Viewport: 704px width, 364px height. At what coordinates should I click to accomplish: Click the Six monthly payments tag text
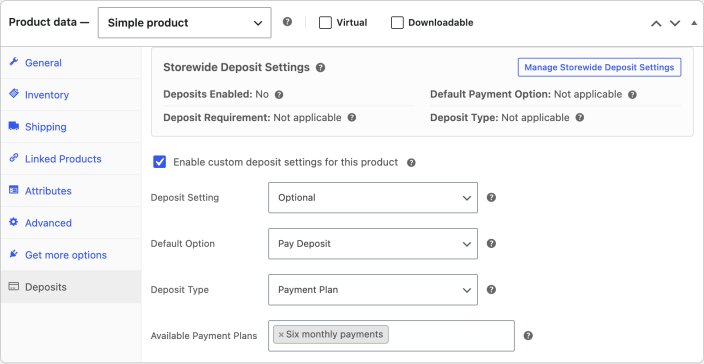(x=334, y=334)
